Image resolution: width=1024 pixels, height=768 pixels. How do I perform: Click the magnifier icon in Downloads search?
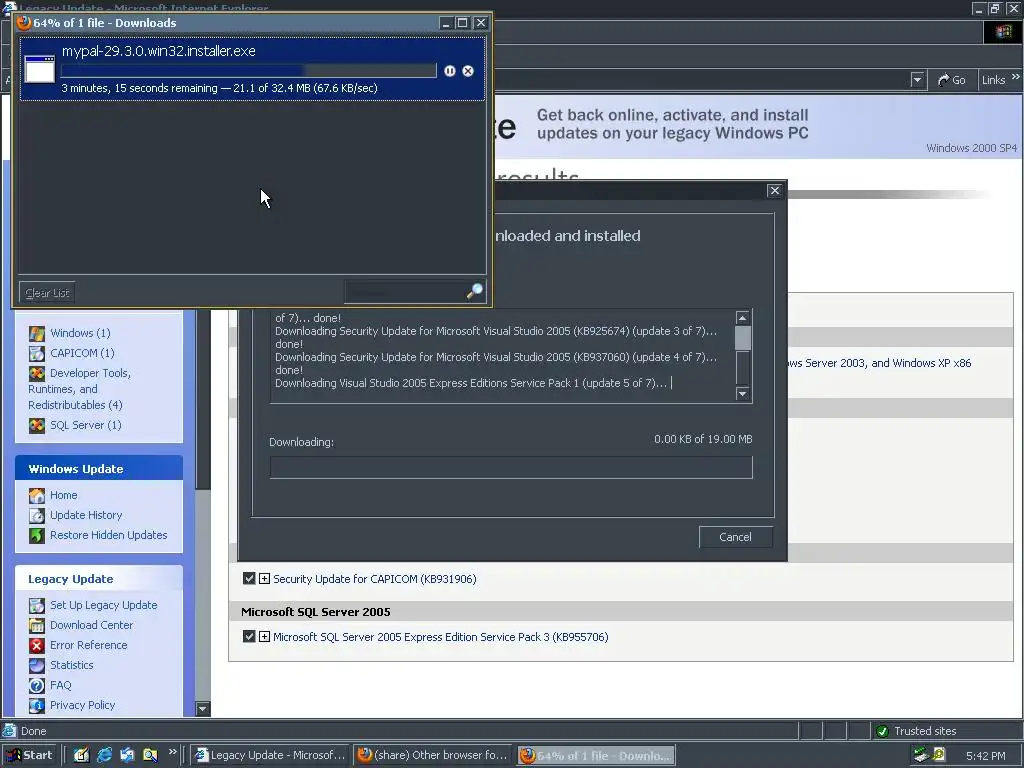click(x=475, y=291)
